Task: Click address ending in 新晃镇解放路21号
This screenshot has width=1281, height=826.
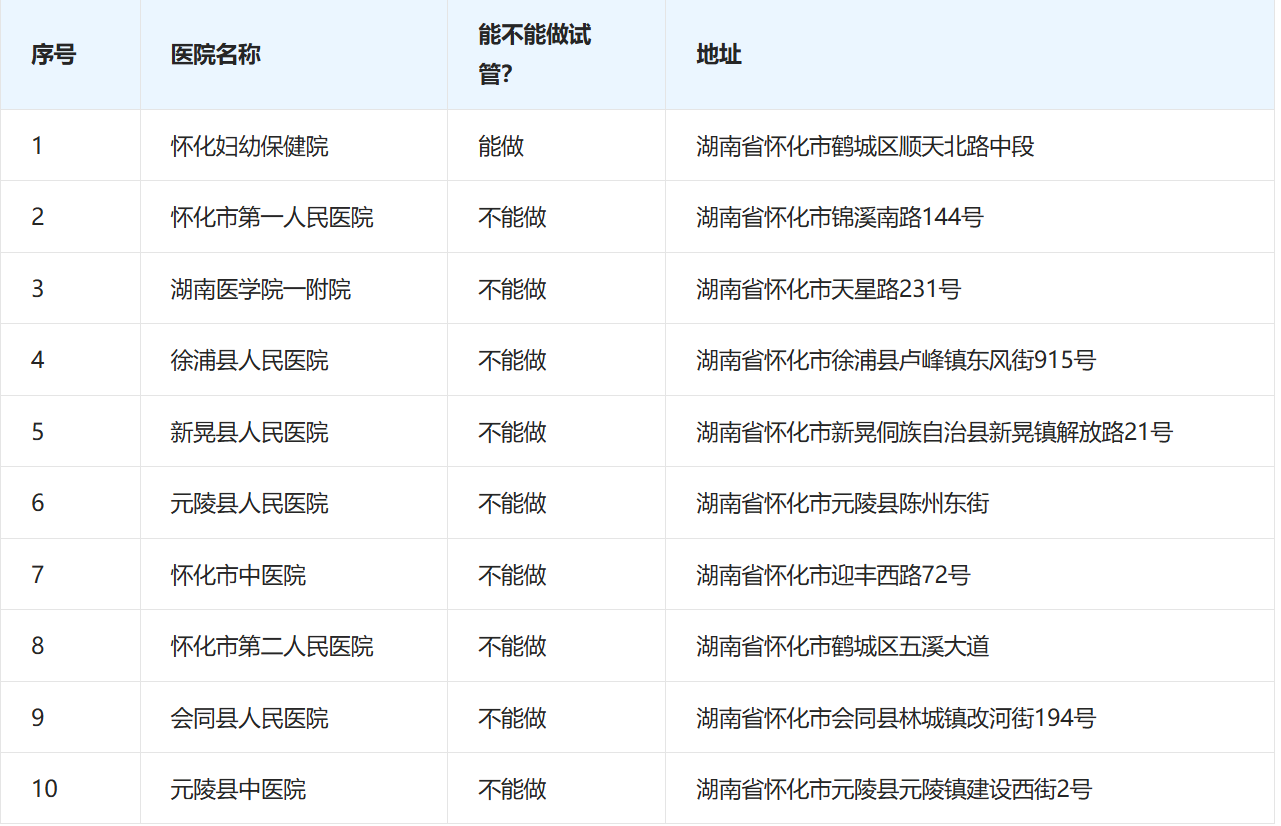Action: pyautogui.click(x=934, y=432)
